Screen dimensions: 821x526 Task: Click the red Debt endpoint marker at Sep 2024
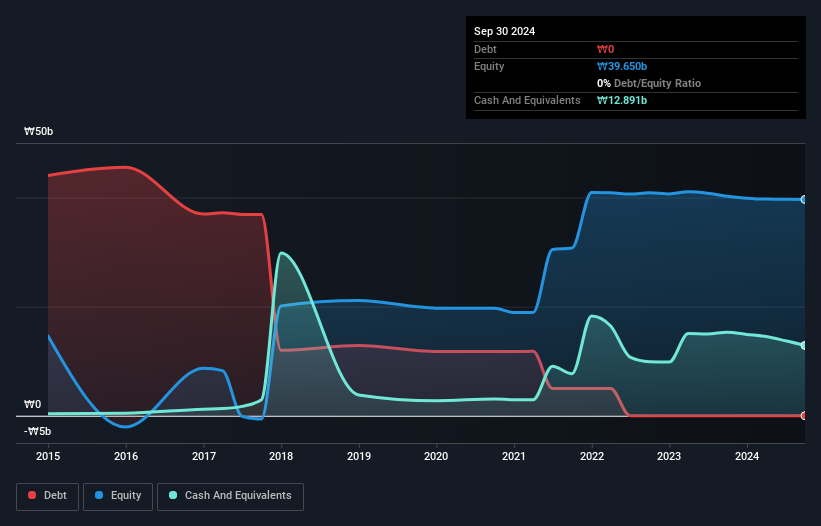[804, 416]
